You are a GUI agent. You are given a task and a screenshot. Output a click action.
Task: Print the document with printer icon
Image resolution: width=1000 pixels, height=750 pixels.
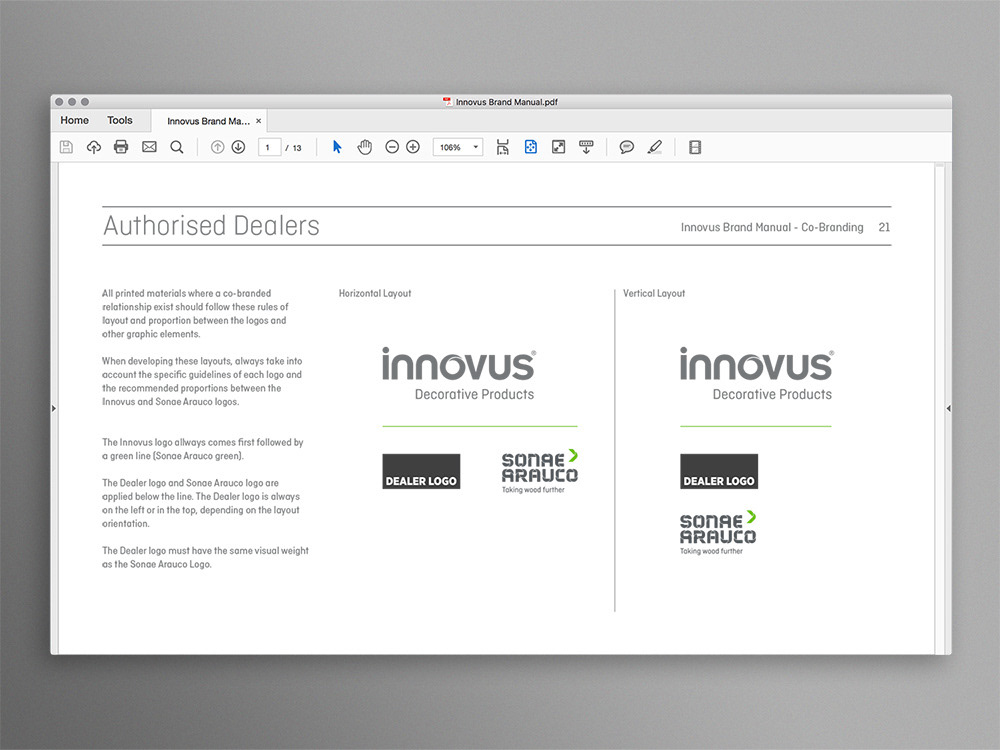click(121, 147)
